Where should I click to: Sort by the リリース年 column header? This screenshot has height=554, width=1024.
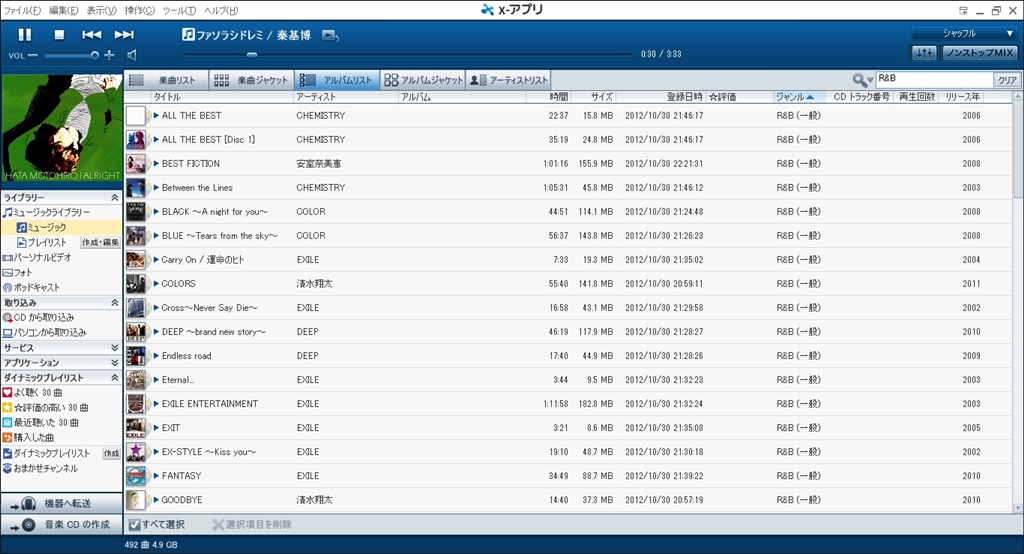962,97
